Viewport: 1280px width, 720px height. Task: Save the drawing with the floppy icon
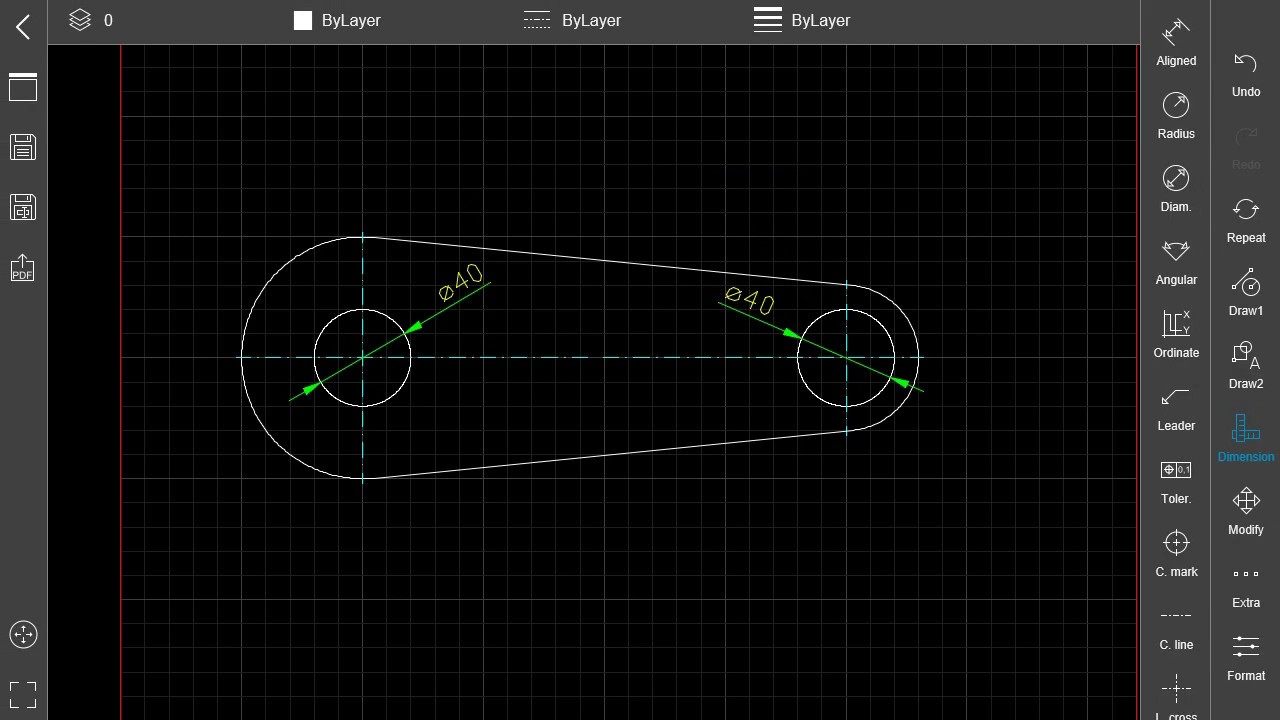(x=23, y=147)
